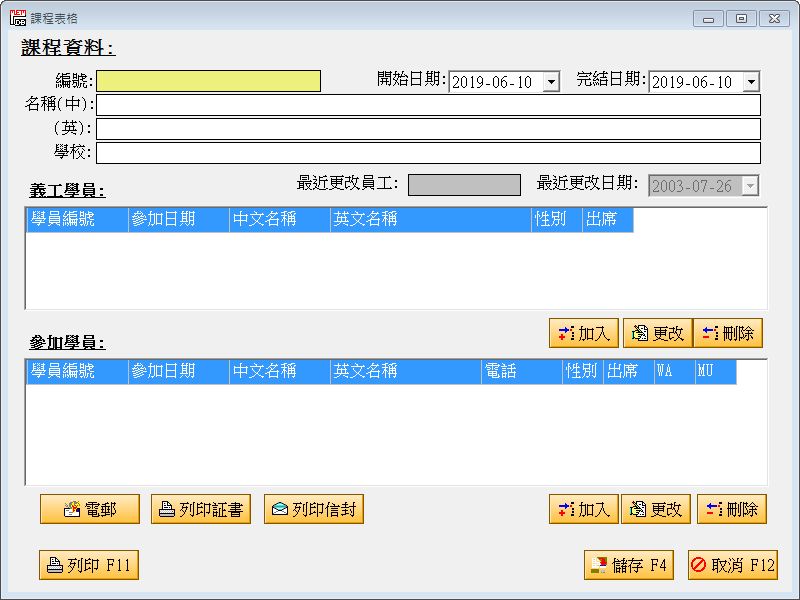Click 參加學員 table WA column header
800x600 pixels.
point(674,371)
